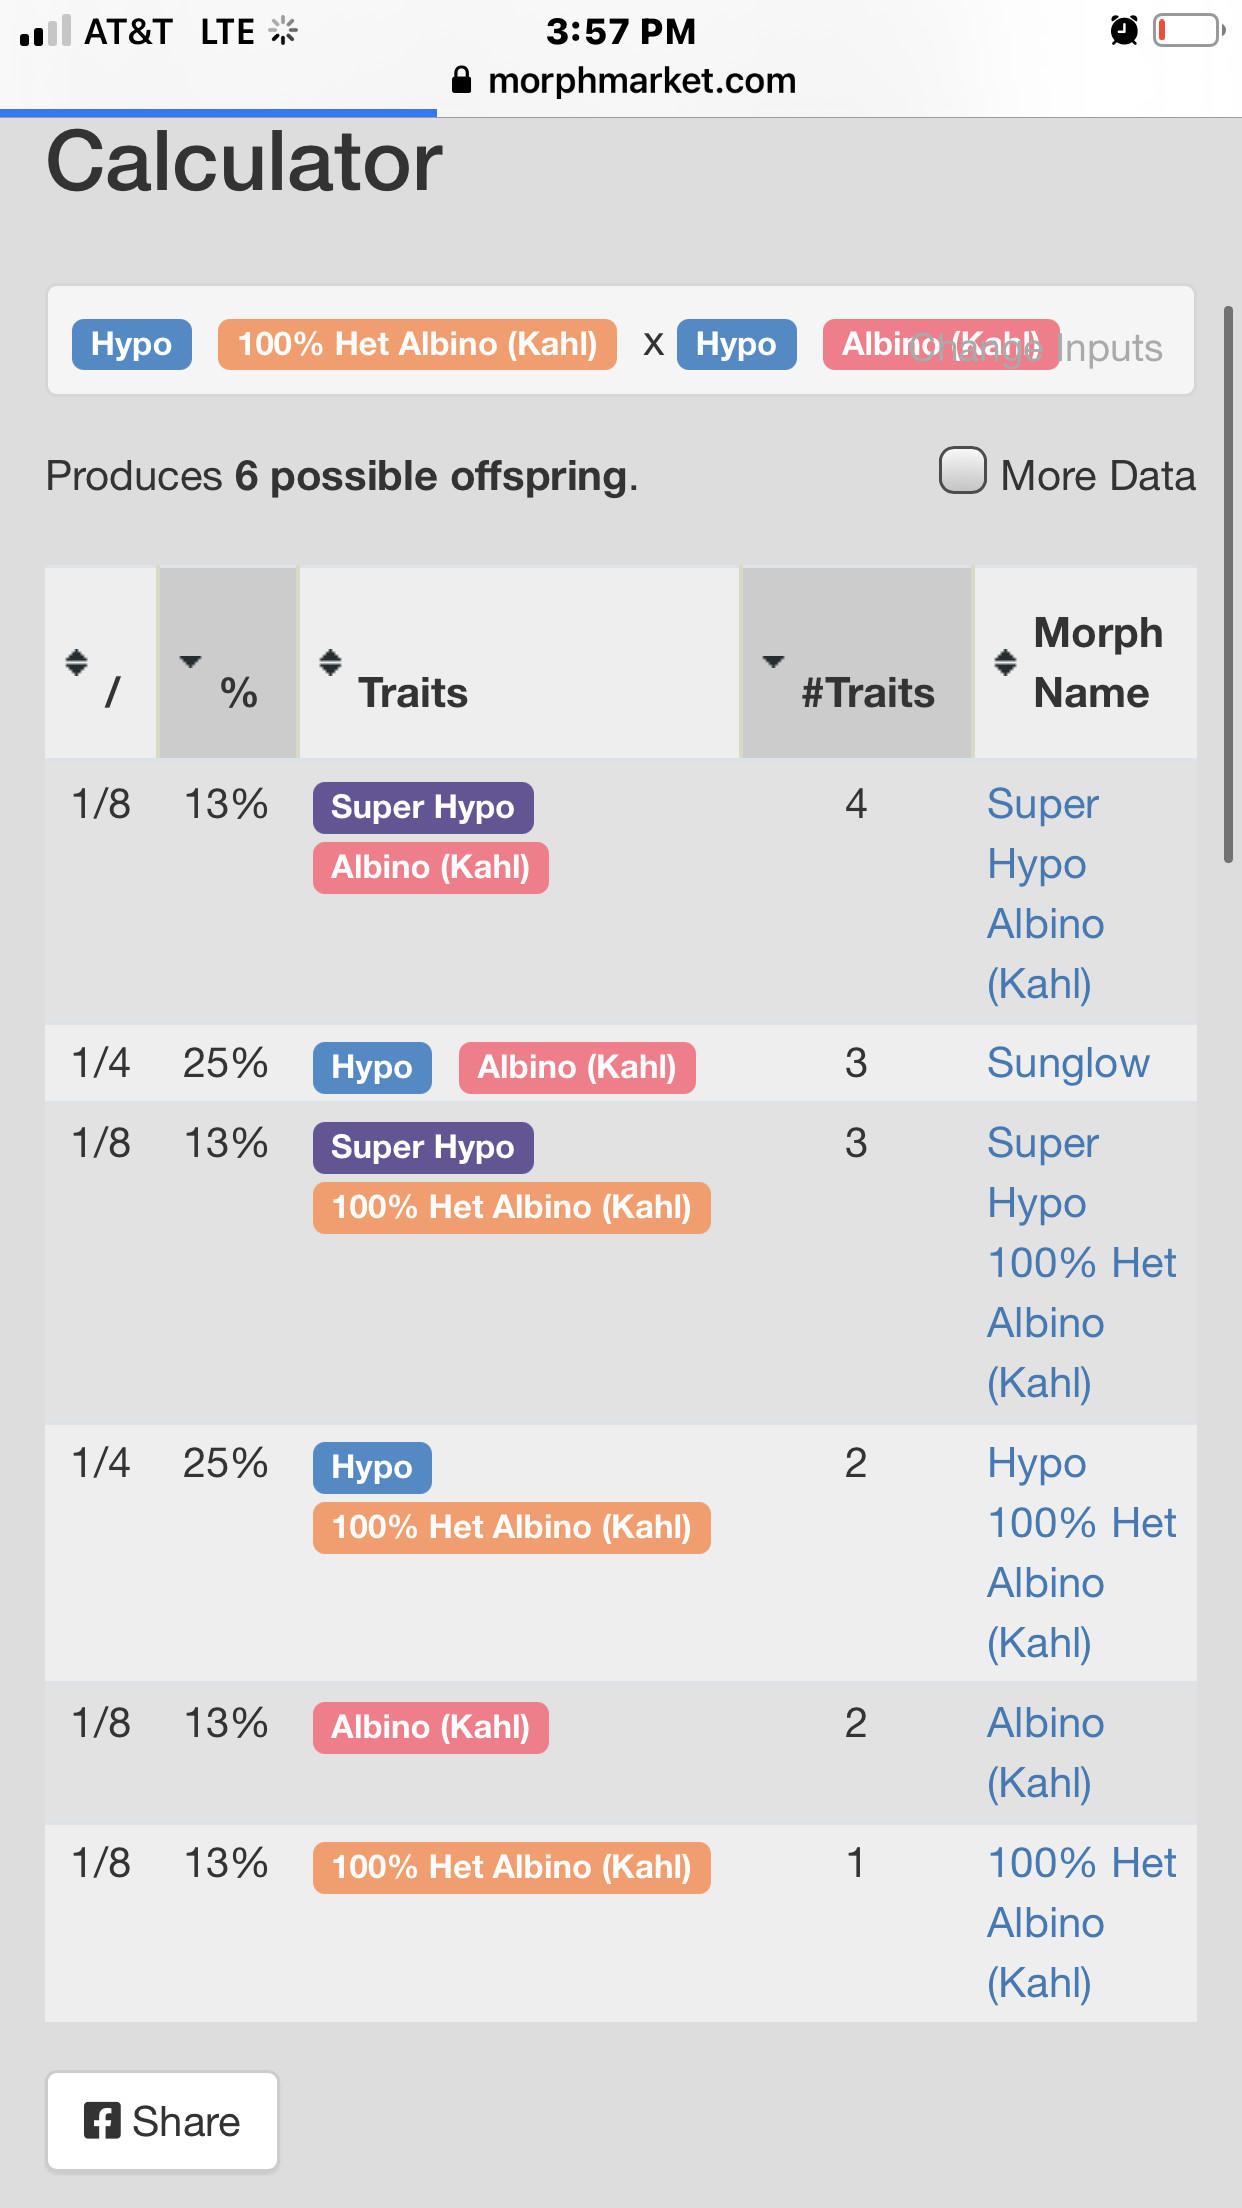This screenshot has width=1242, height=2208.
Task: Tap the alarm clock status icon
Action: (1124, 30)
